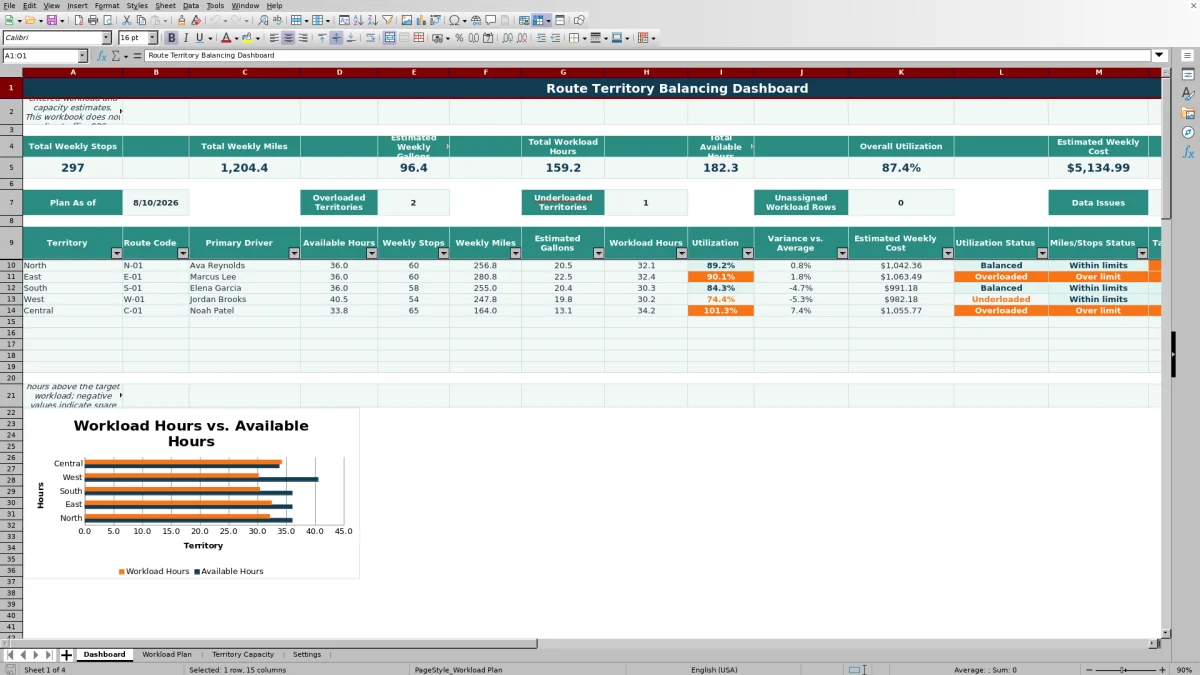Open the sidebar Gallery icon

(1188, 113)
